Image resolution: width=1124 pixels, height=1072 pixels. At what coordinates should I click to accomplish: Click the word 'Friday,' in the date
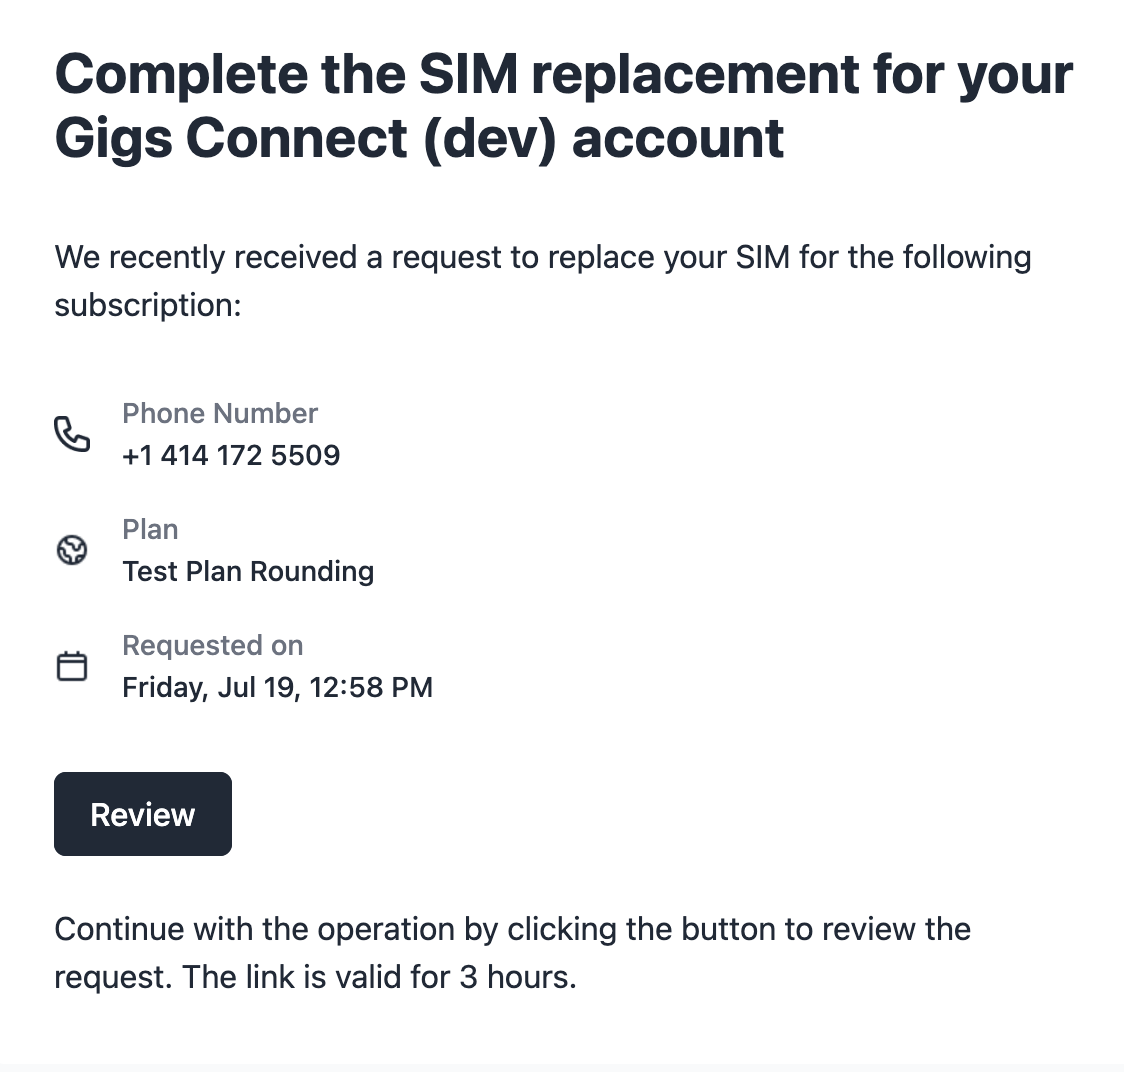[x=165, y=688]
